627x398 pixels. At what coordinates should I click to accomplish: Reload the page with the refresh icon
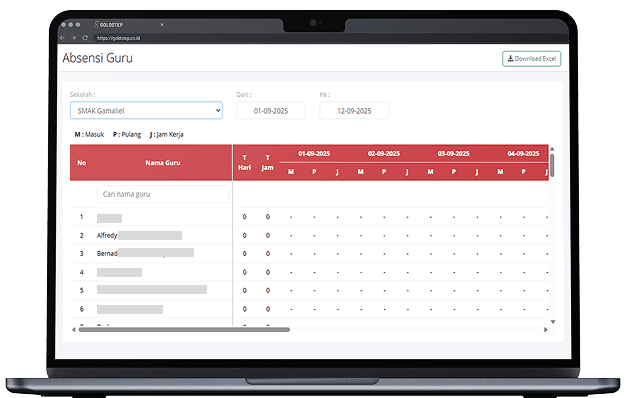tap(85, 38)
